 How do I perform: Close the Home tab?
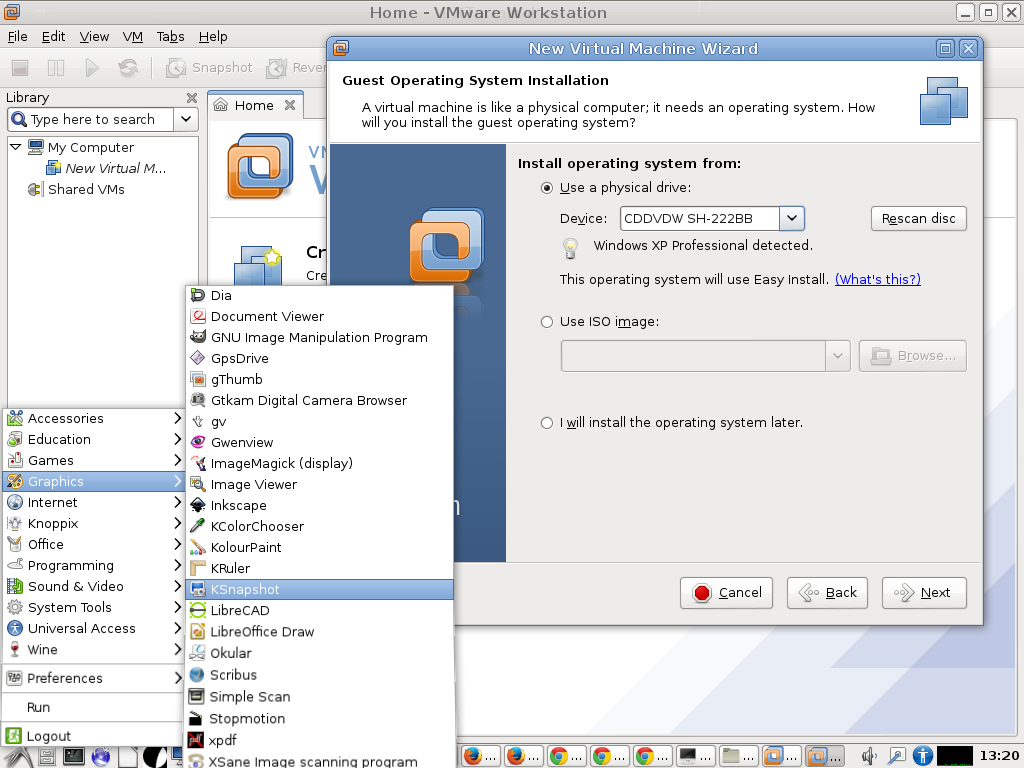290,104
